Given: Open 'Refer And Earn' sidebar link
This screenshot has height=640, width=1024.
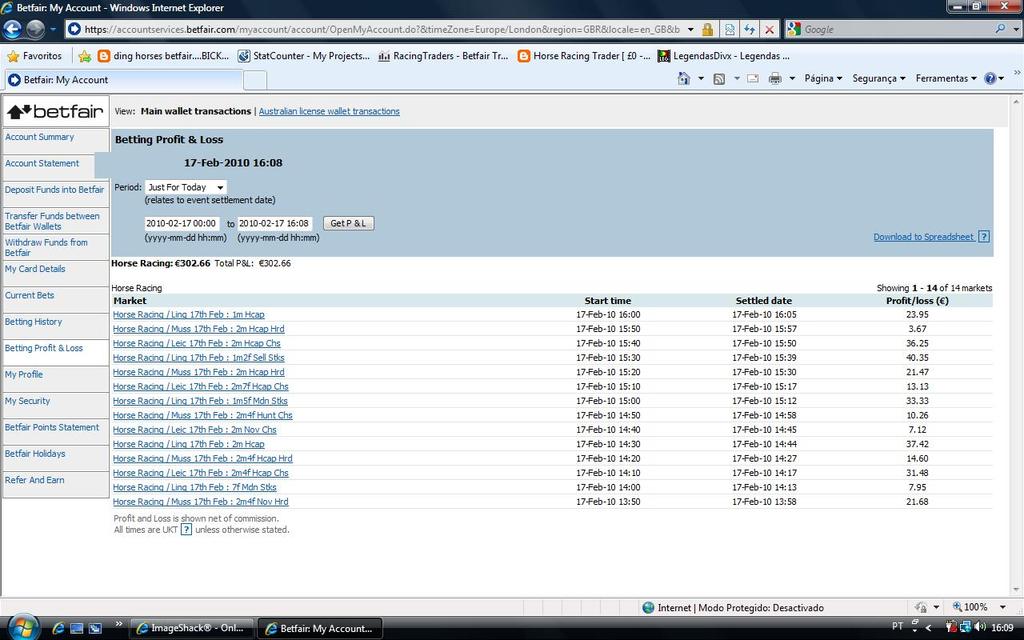Looking at the screenshot, I should point(35,480).
